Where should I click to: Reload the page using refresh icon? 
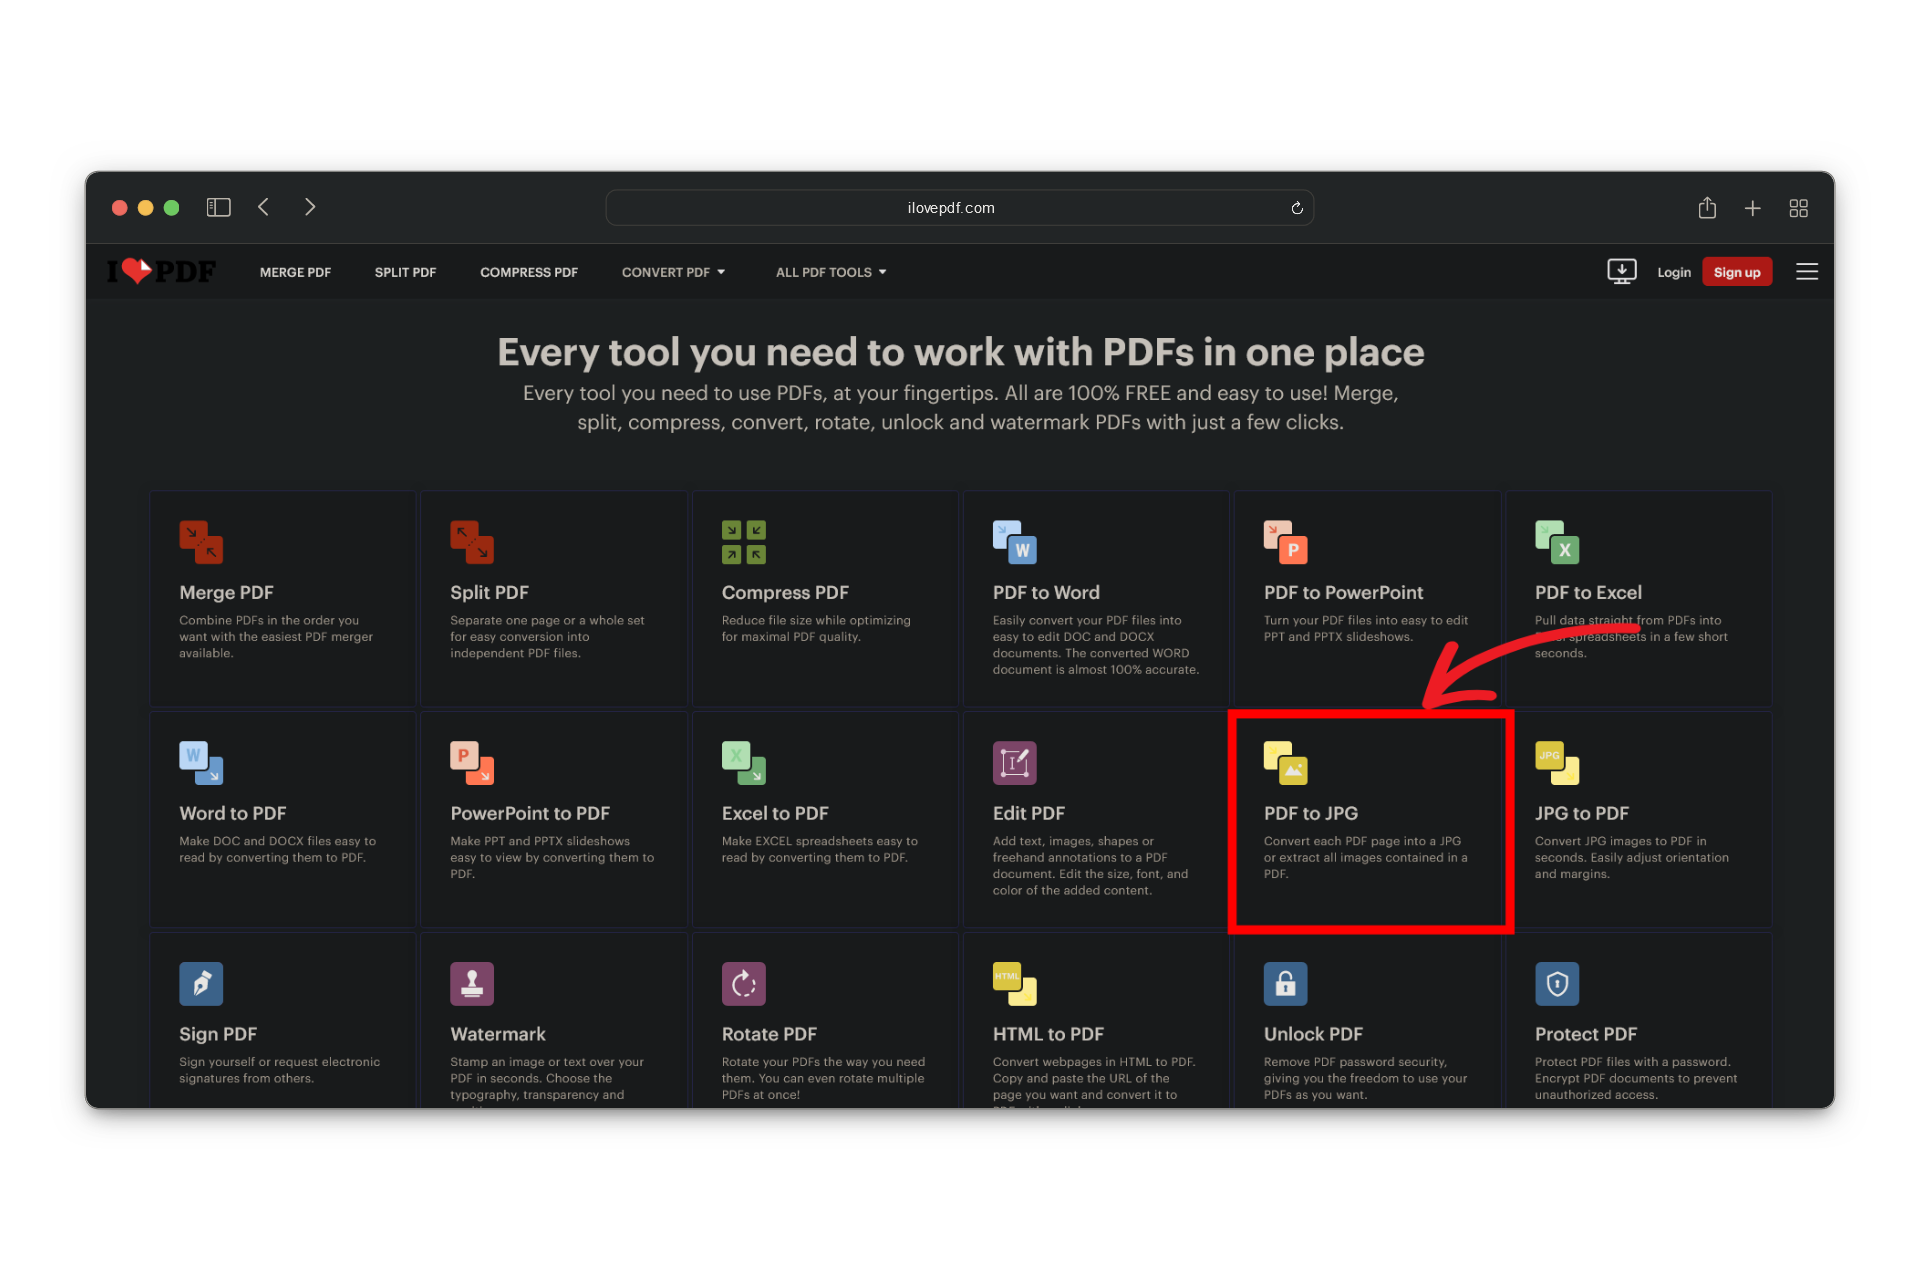click(x=1296, y=208)
